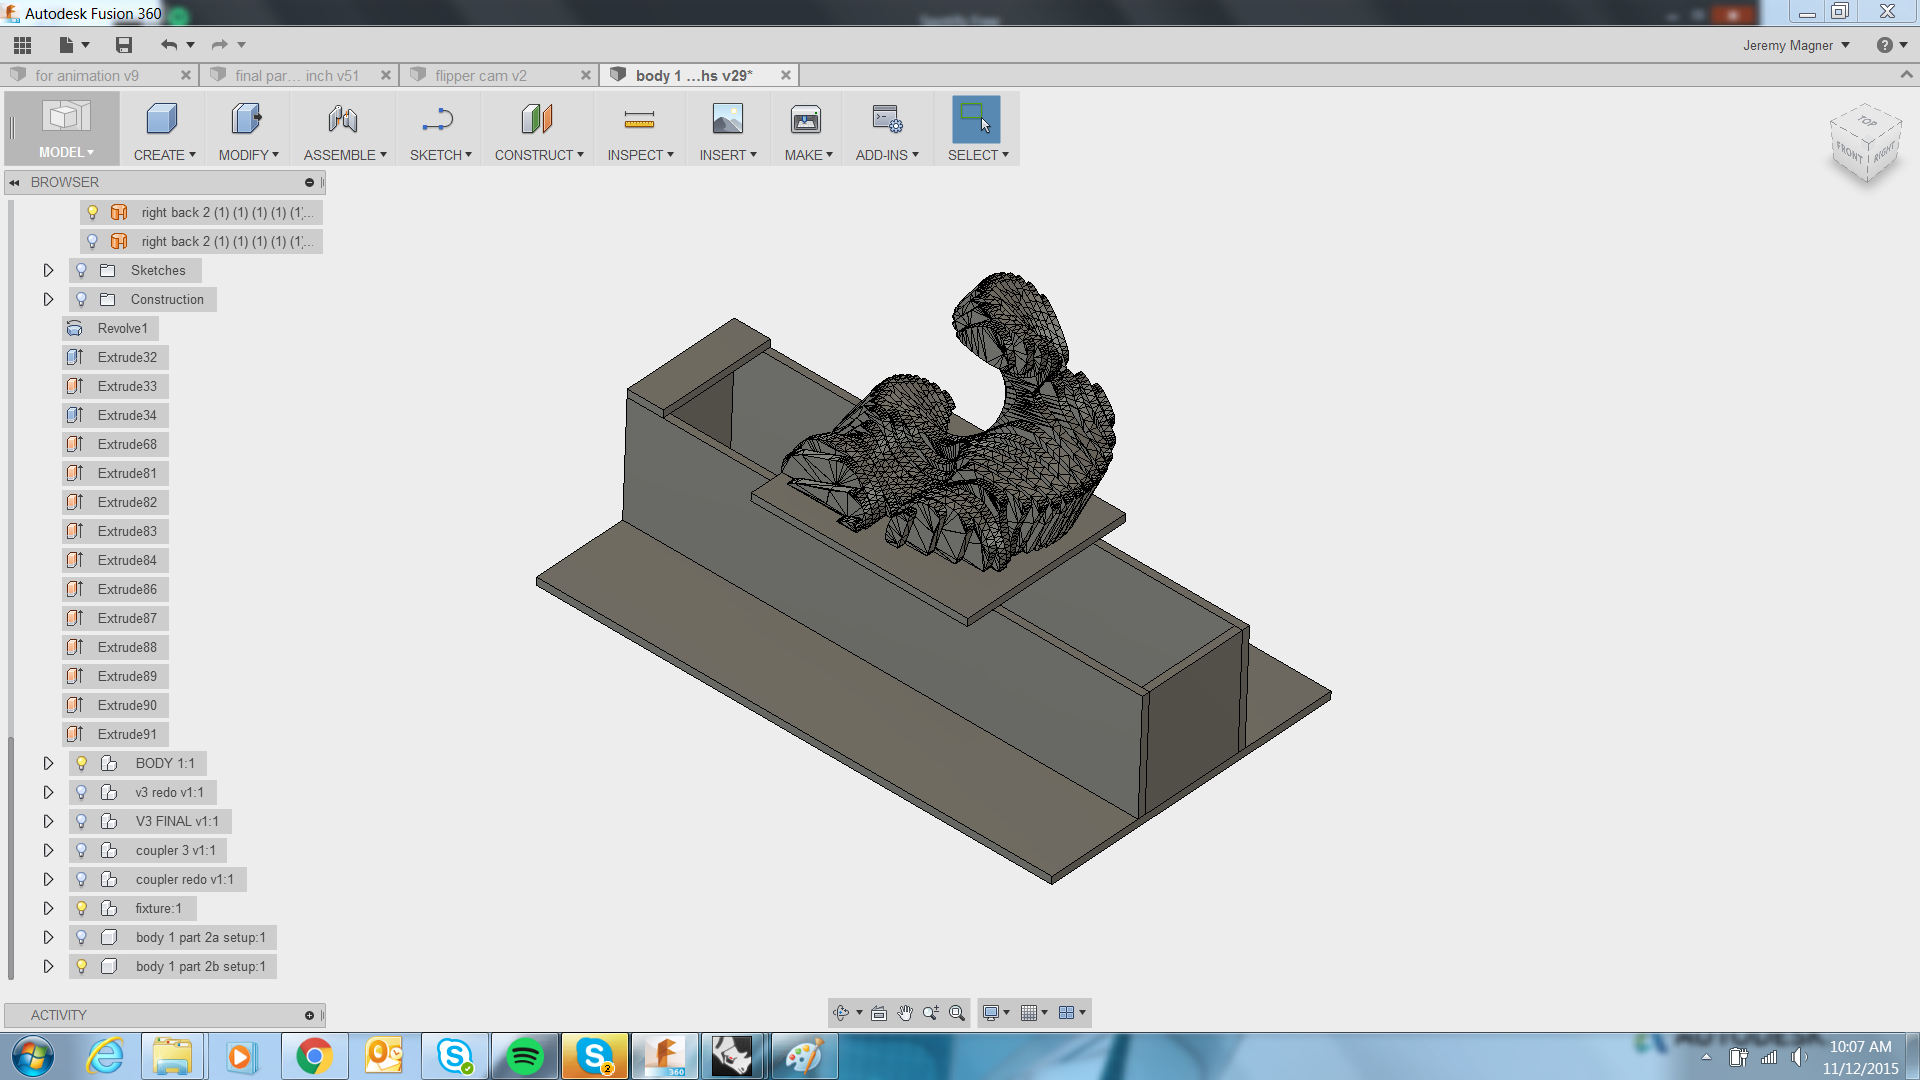Click the Sketch line icon

438,120
